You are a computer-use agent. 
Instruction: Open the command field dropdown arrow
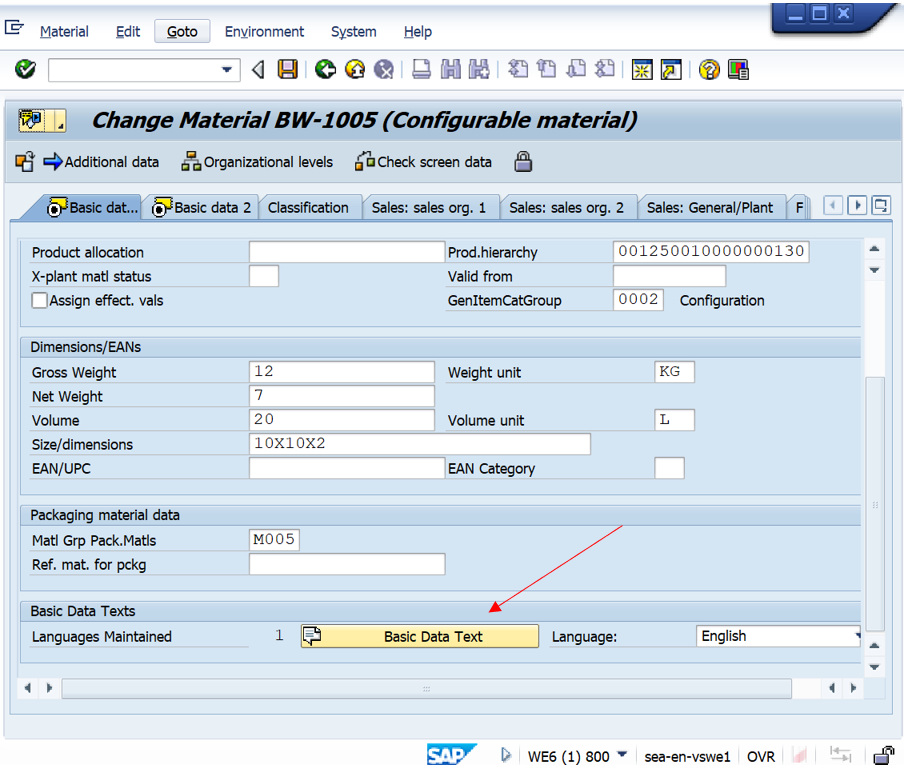tap(228, 70)
